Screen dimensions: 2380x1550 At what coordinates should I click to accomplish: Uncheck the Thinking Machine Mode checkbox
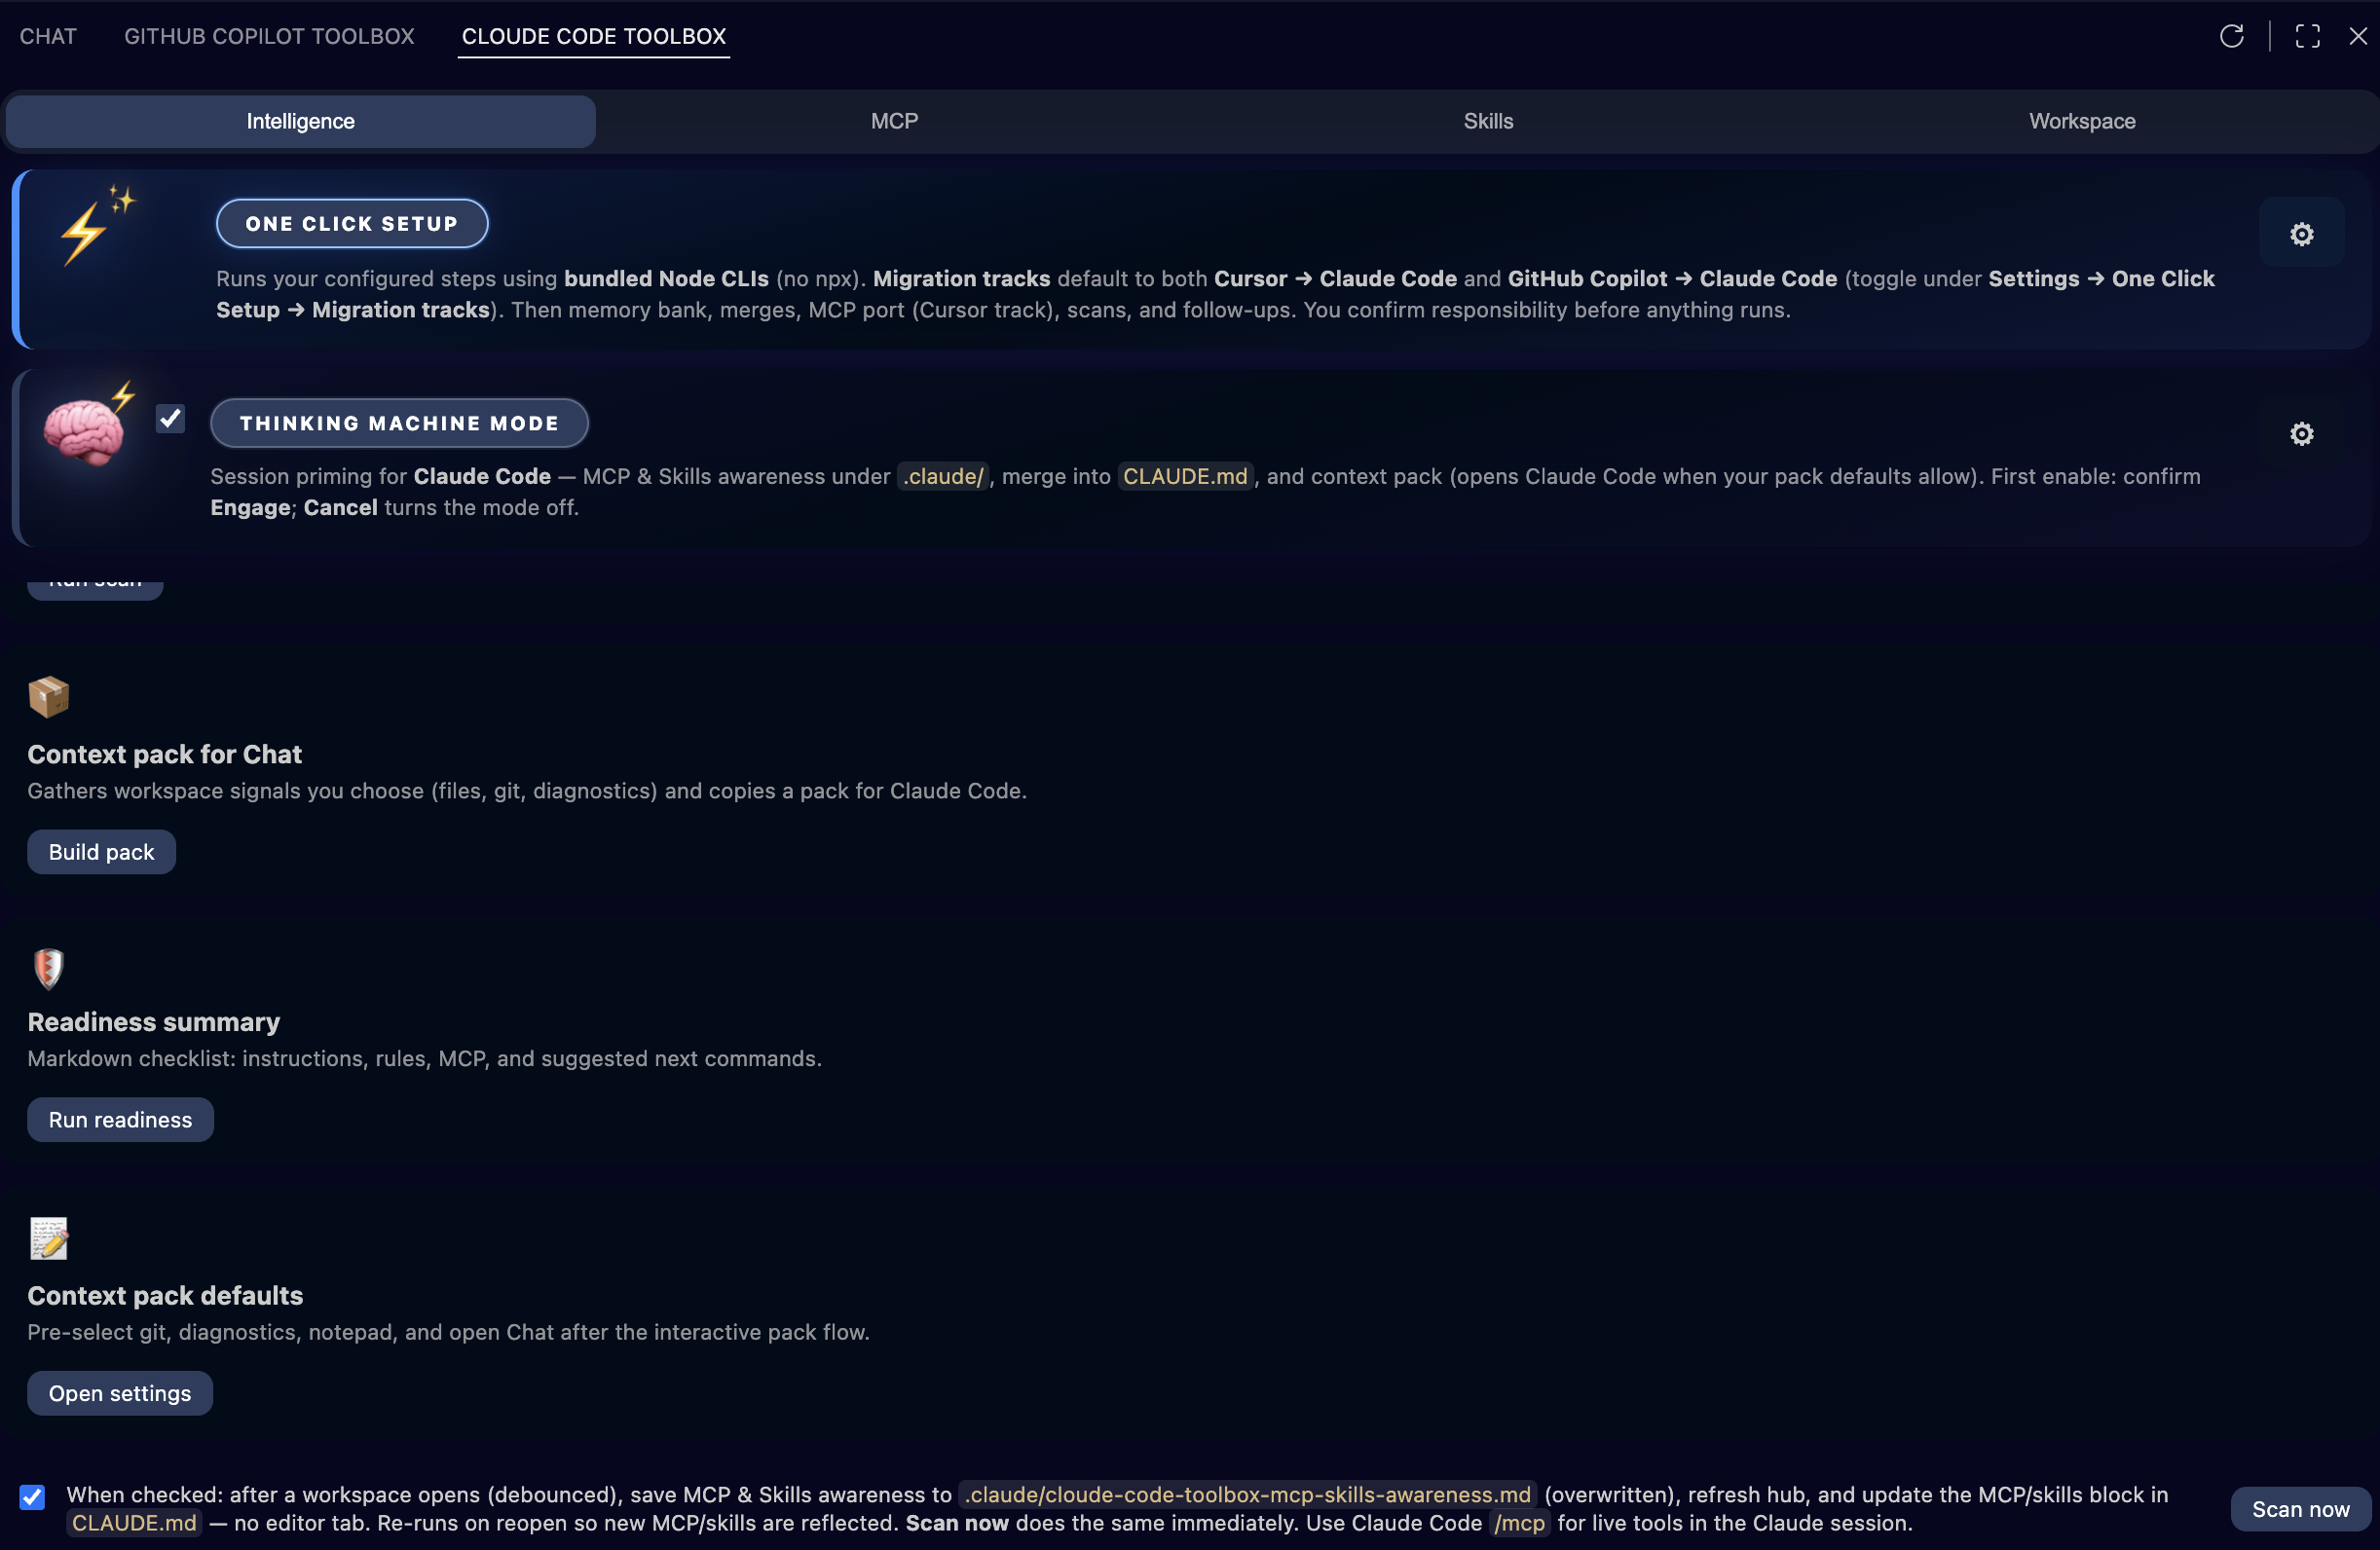point(170,418)
